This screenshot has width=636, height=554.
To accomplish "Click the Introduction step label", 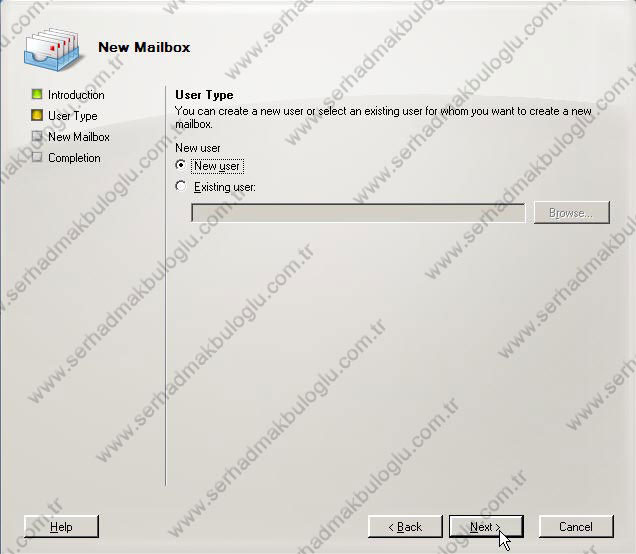I will click(76, 95).
